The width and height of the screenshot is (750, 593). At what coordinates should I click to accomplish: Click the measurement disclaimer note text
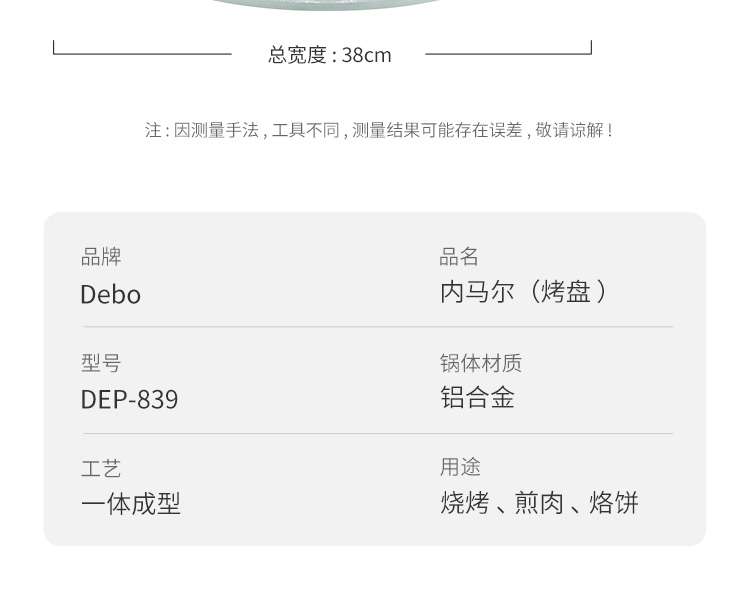click(379, 130)
